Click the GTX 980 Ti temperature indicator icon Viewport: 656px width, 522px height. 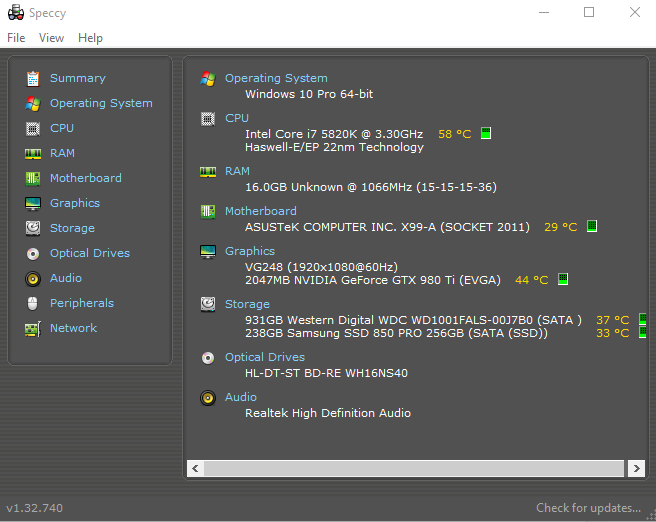coord(563,279)
